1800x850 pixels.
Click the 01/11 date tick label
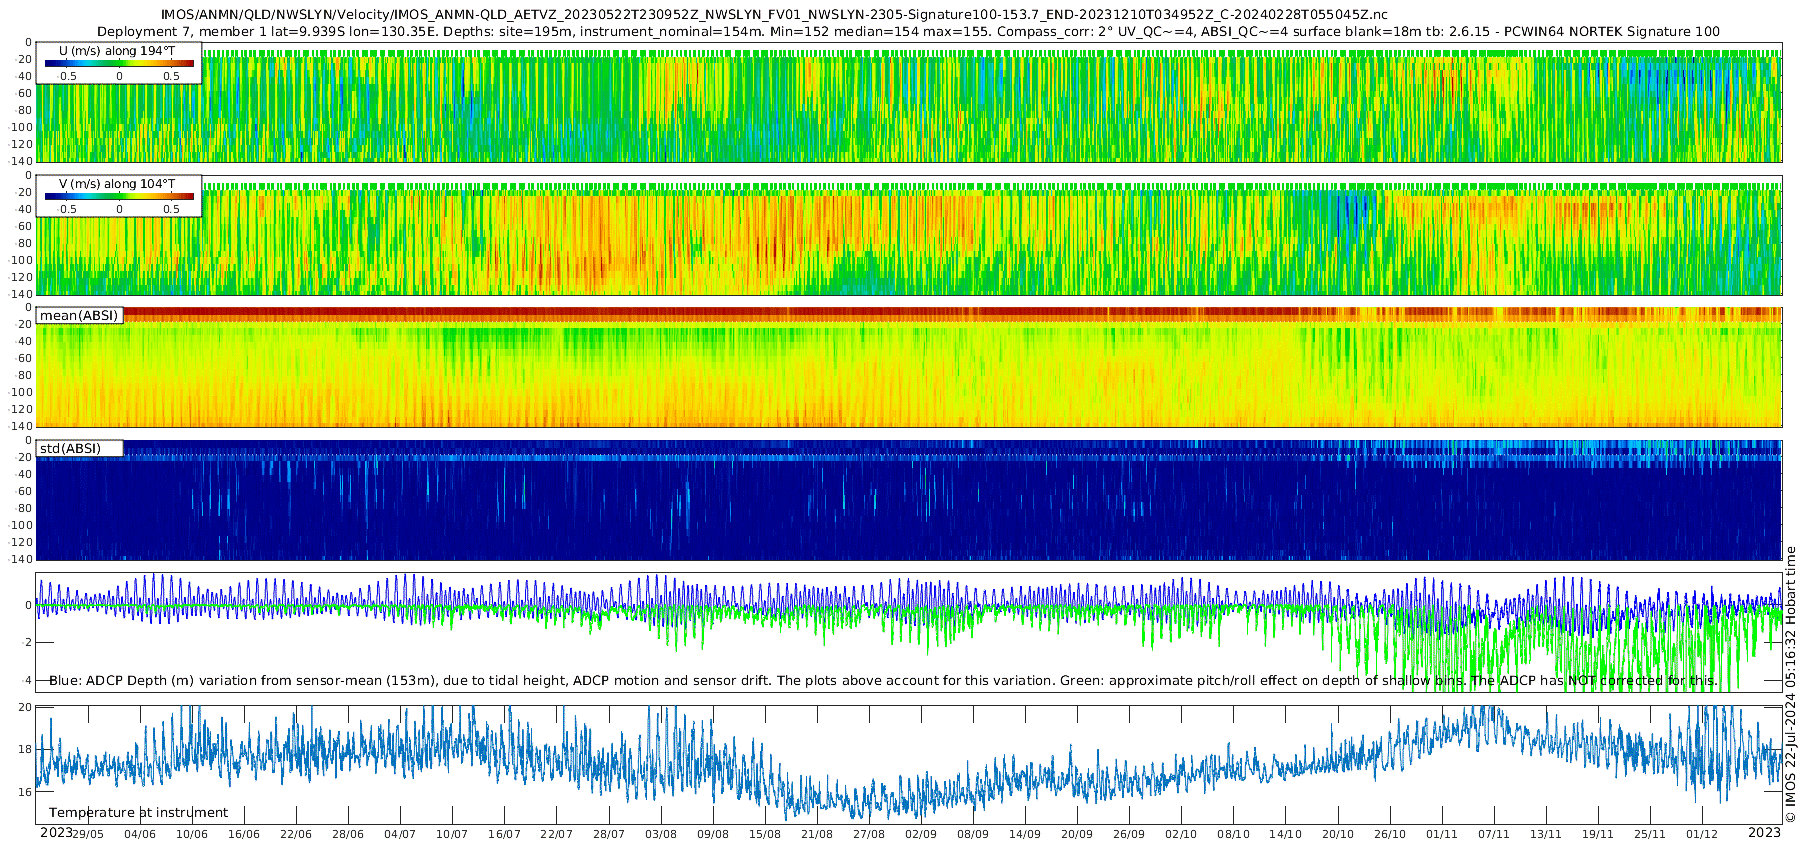coord(1442,834)
